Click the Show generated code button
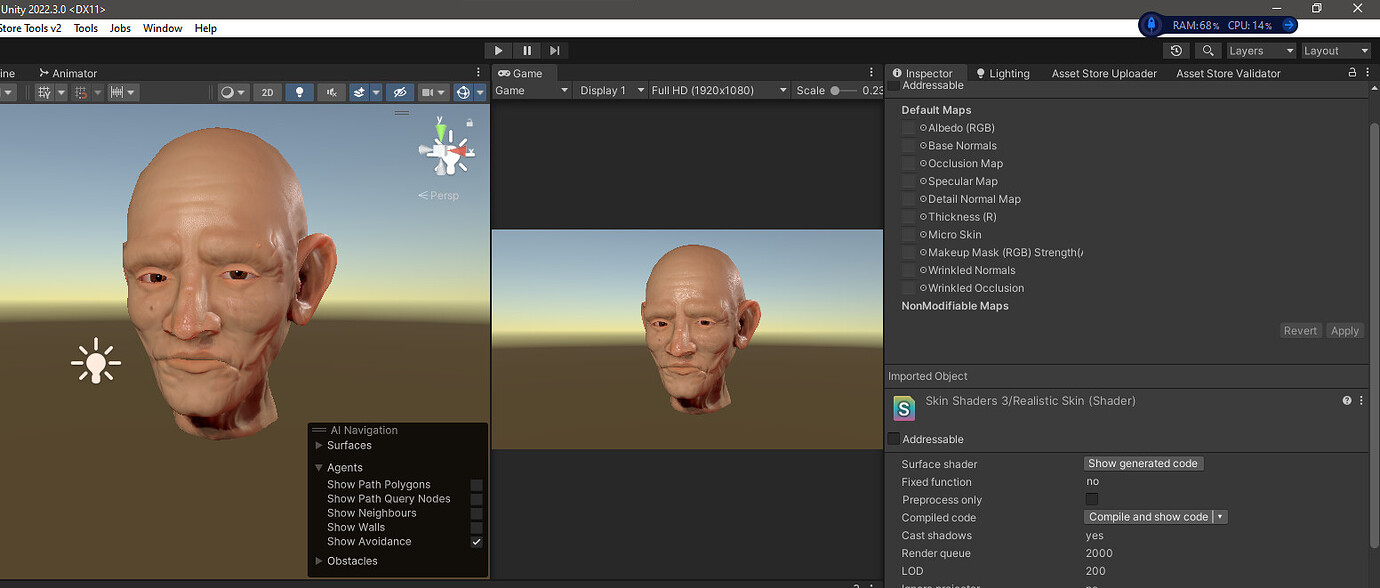 pos(1143,463)
